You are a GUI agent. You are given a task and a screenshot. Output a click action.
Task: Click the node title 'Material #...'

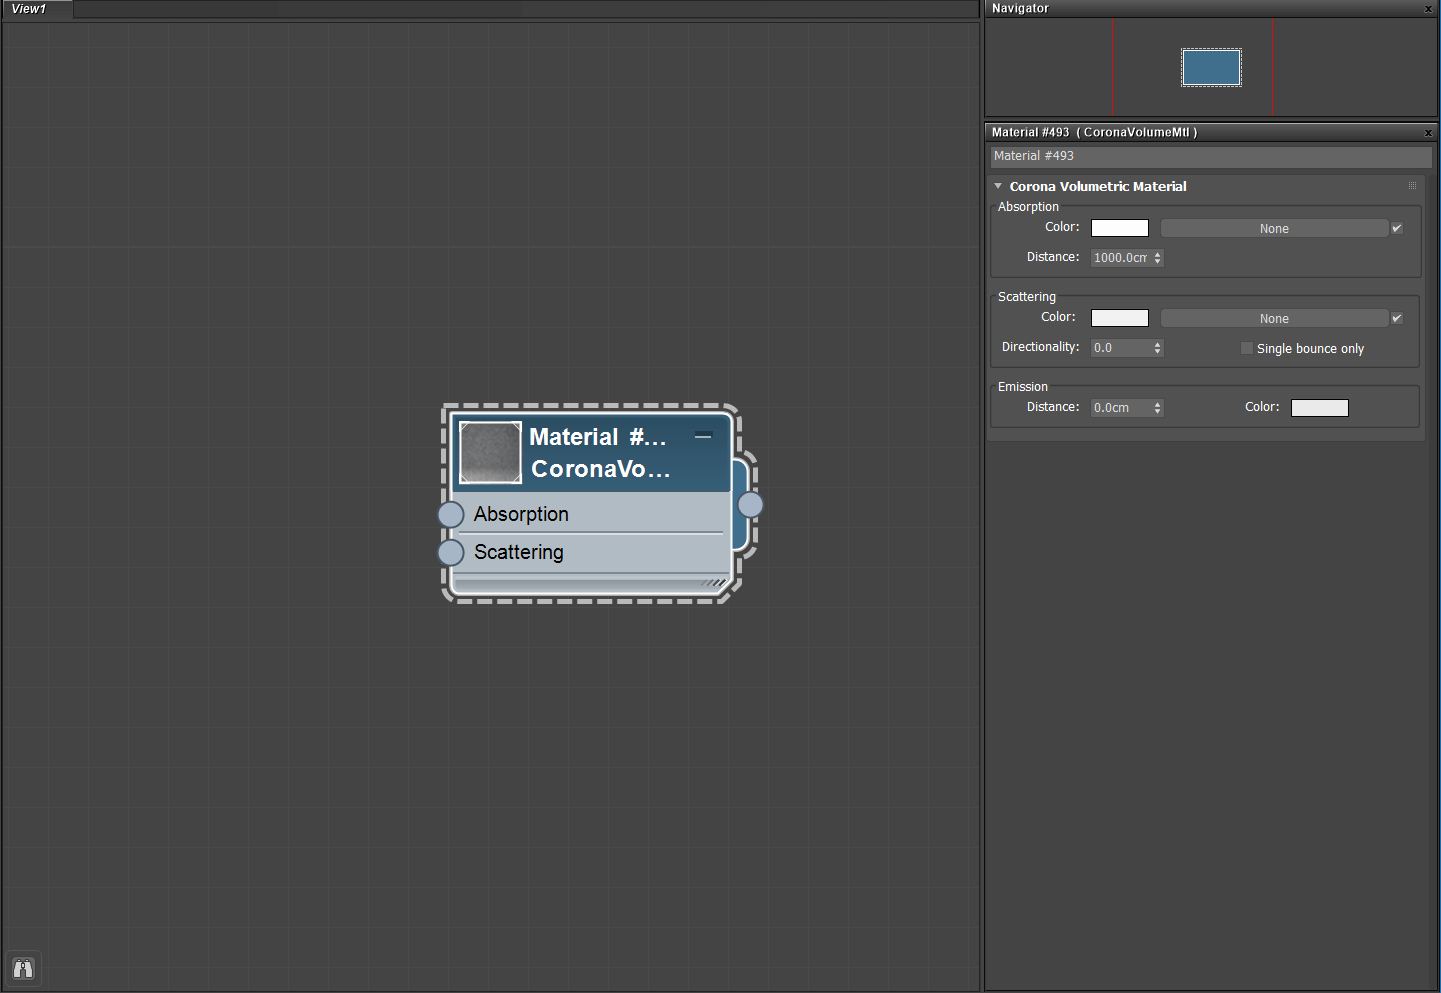597,437
